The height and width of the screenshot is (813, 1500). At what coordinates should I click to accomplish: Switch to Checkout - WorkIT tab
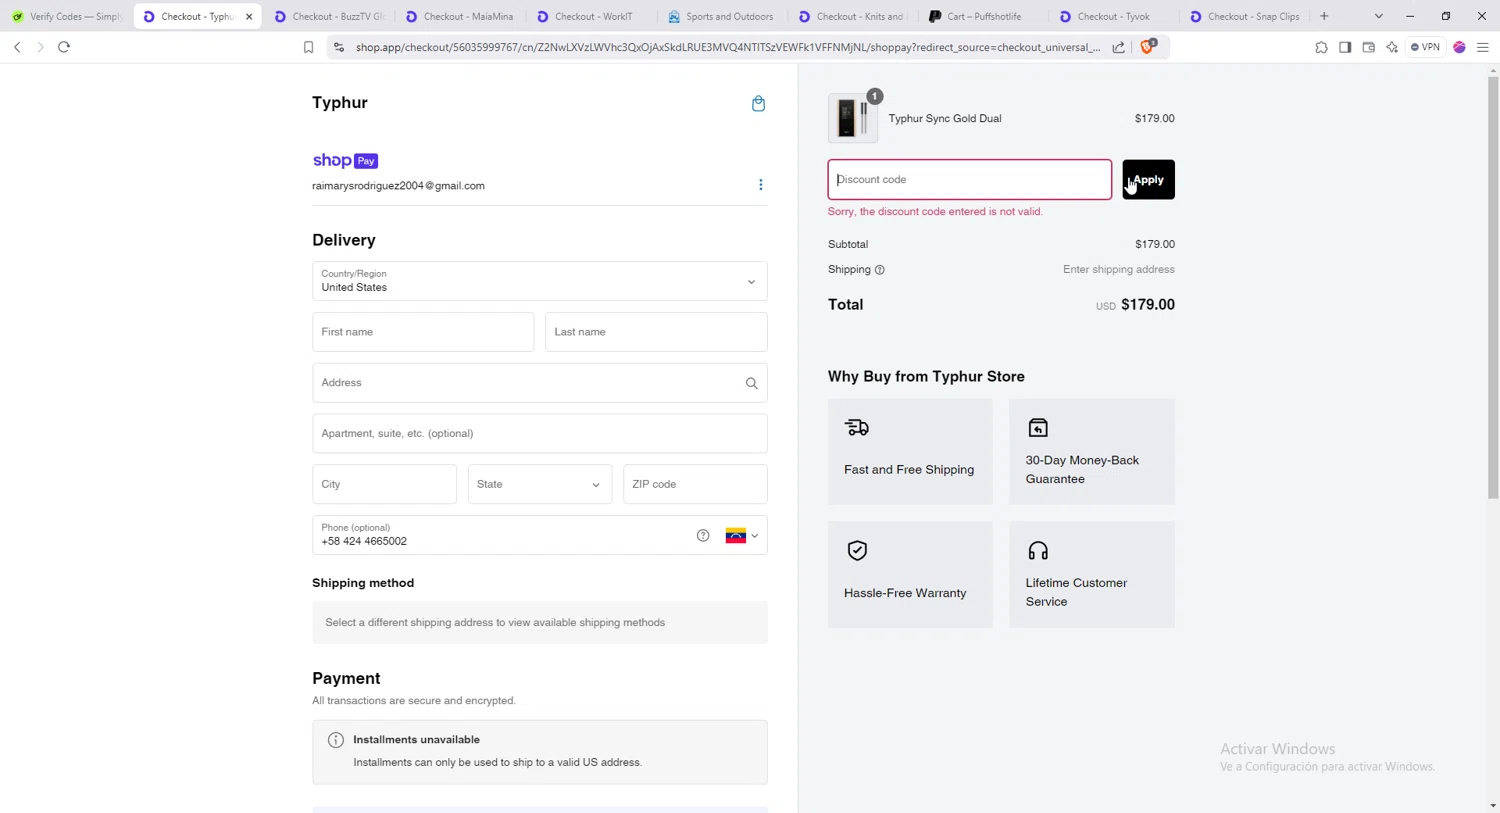(x=590, y=16)
